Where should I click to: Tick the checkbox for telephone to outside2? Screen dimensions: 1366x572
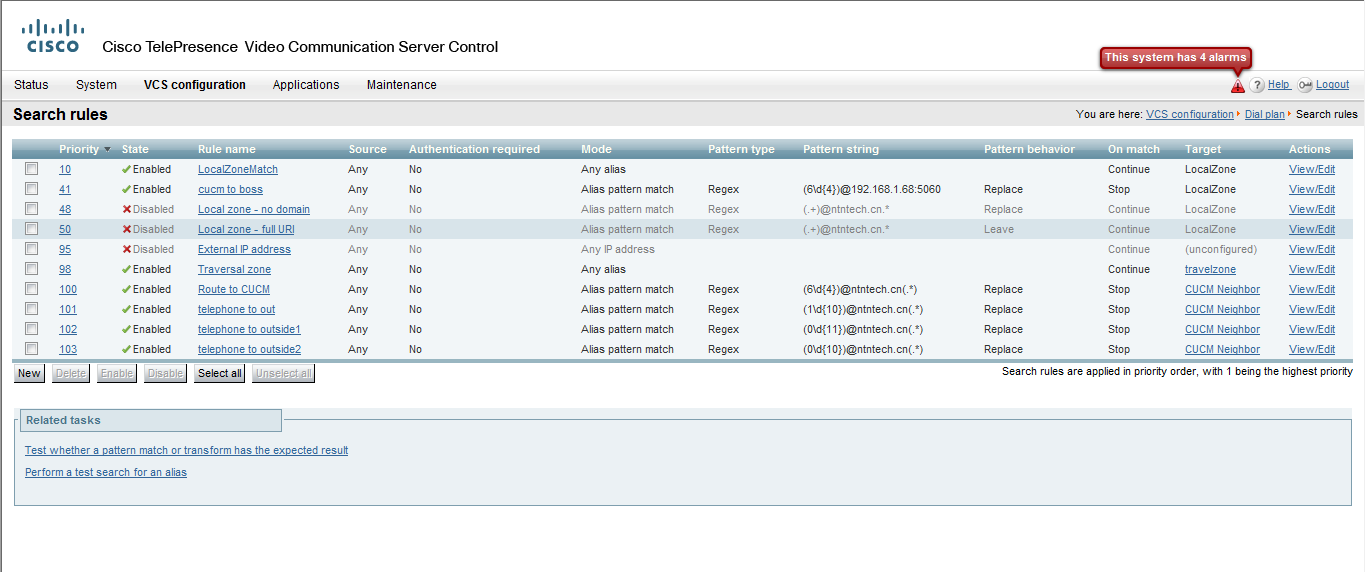click(32, 349)
